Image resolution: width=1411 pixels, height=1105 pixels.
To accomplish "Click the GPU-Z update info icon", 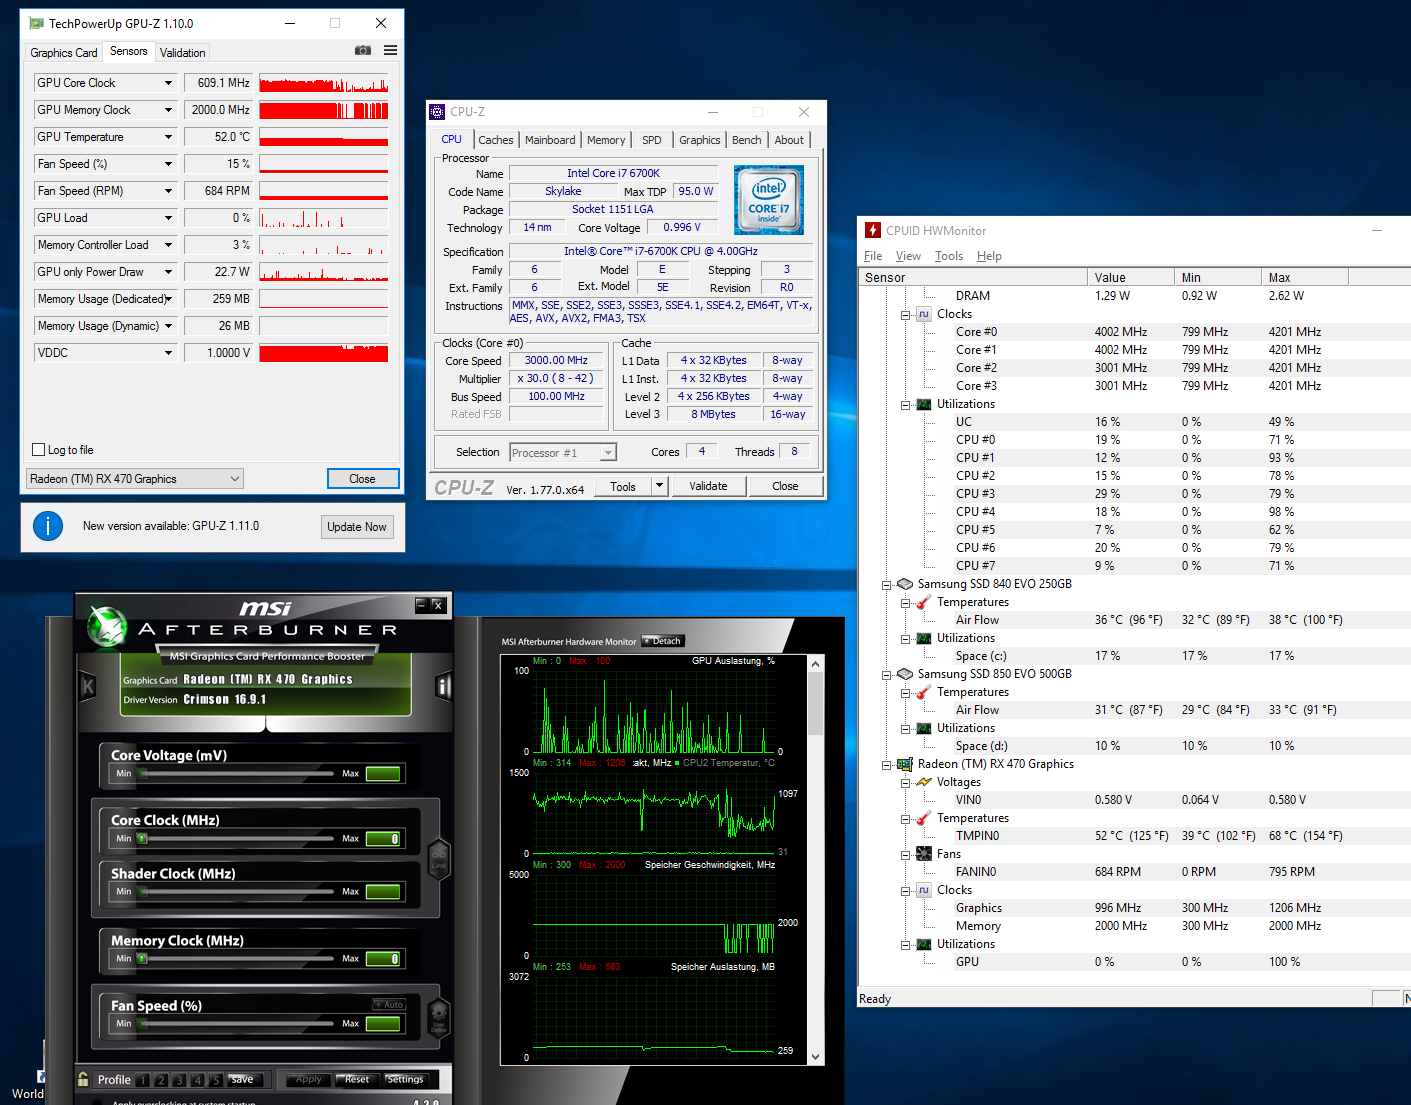I will click(48, 526).
